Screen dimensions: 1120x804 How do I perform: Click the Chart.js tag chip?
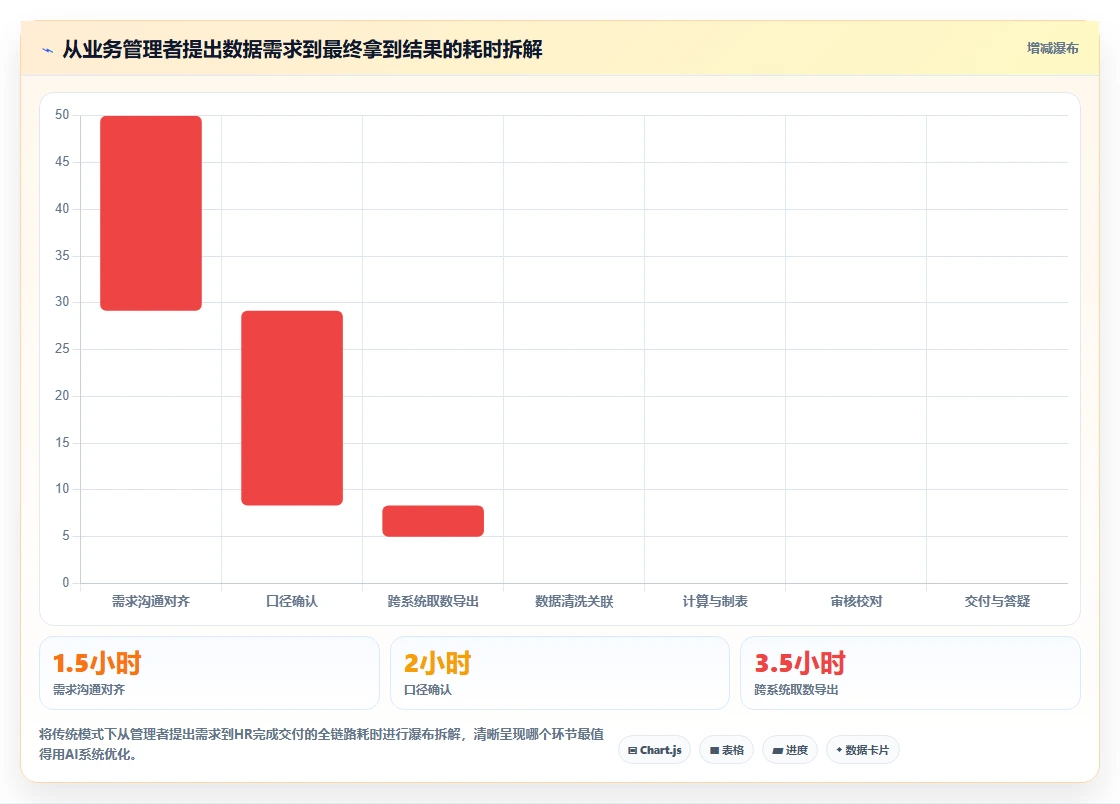click(x=654, y=750)
